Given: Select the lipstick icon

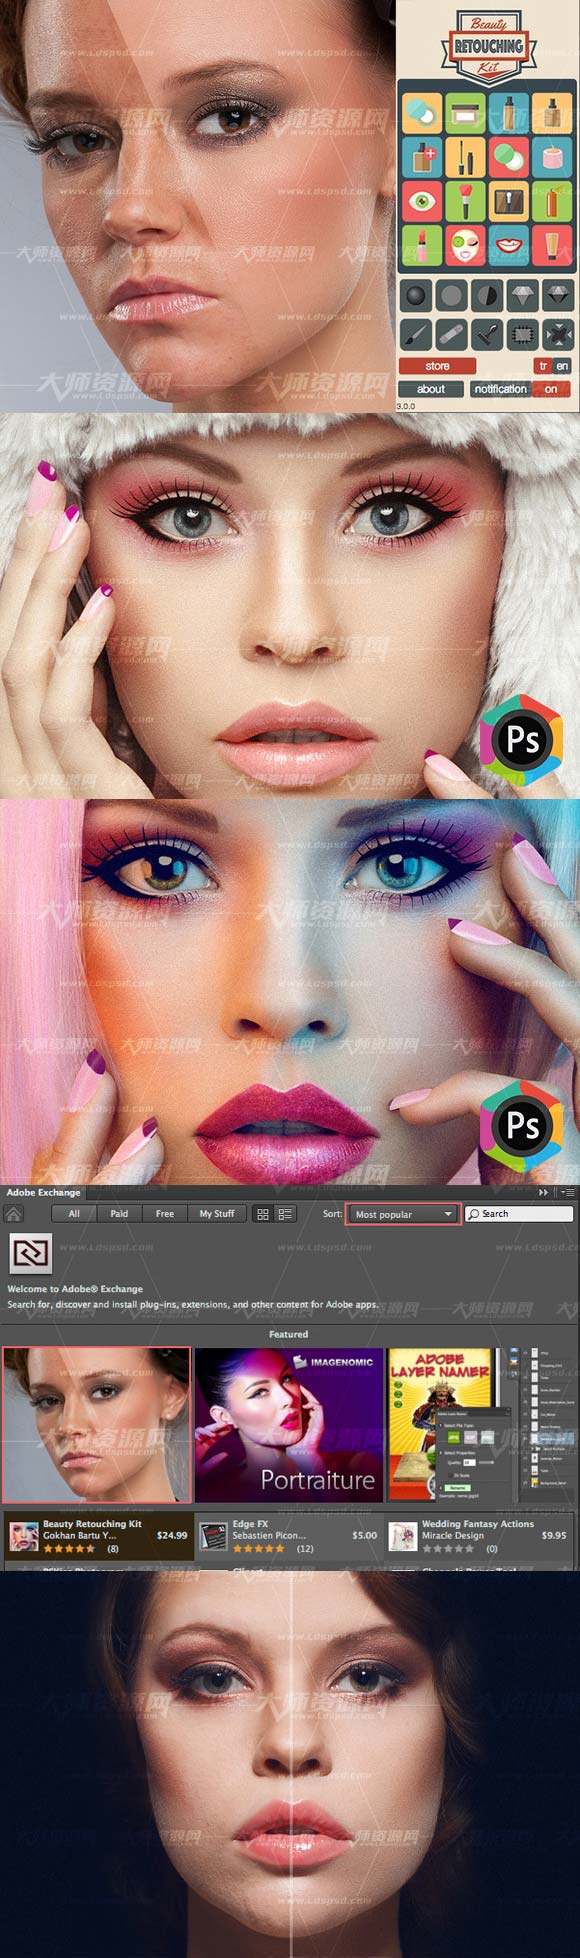Looking at the screenshot, I should click(421, 244).
